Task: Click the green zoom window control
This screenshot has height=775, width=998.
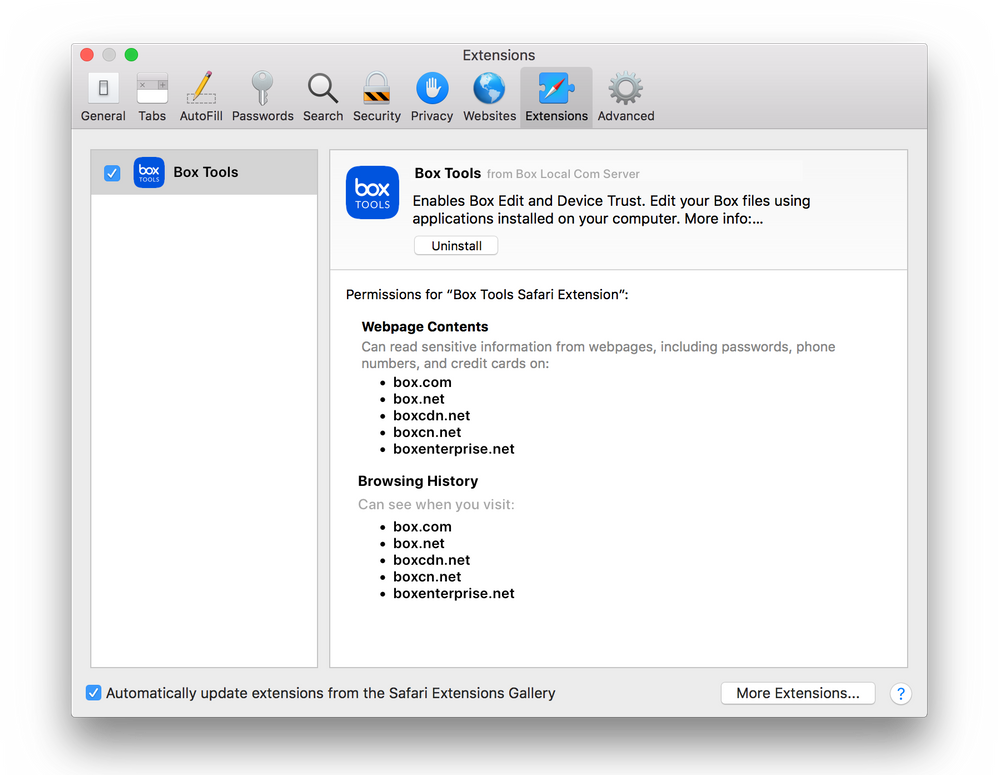Action: (x=131, y=56)
